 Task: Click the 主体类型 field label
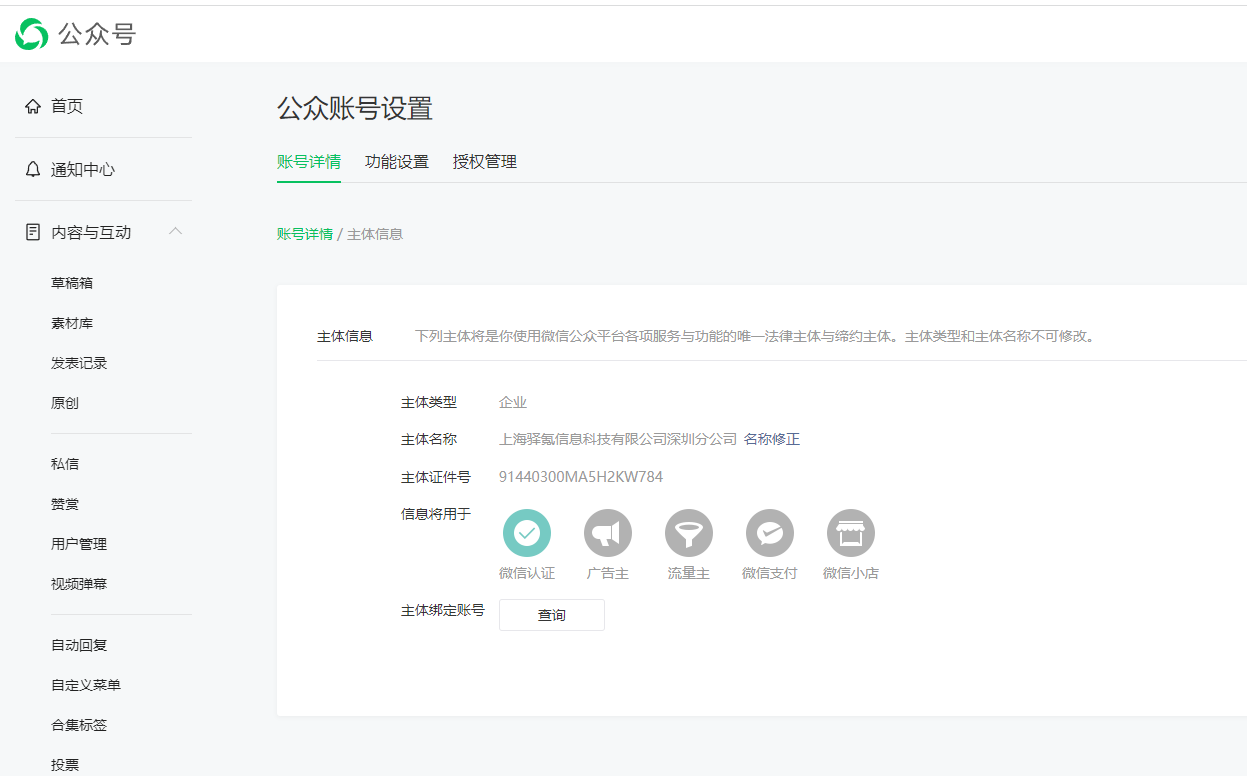point(429,402)
